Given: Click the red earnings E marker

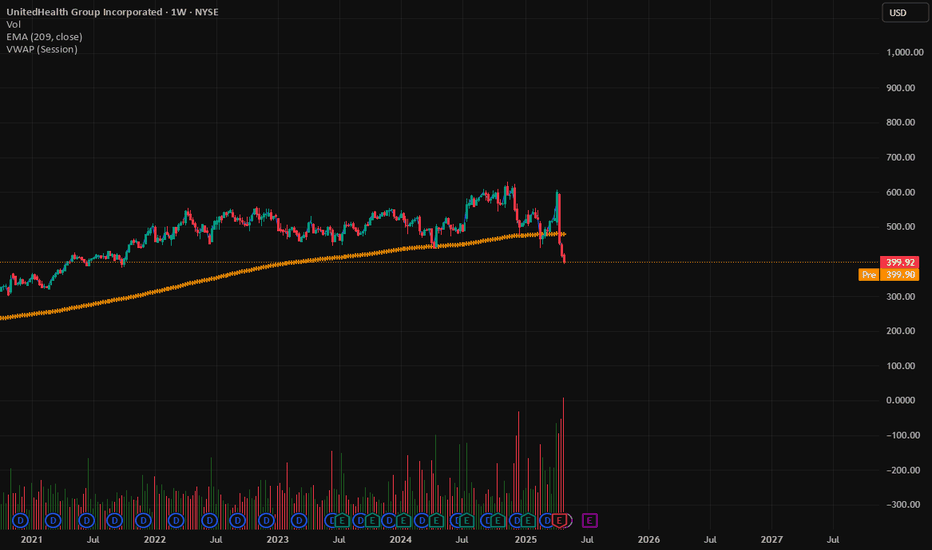Looking at the screenshot, I should [559, 520].
